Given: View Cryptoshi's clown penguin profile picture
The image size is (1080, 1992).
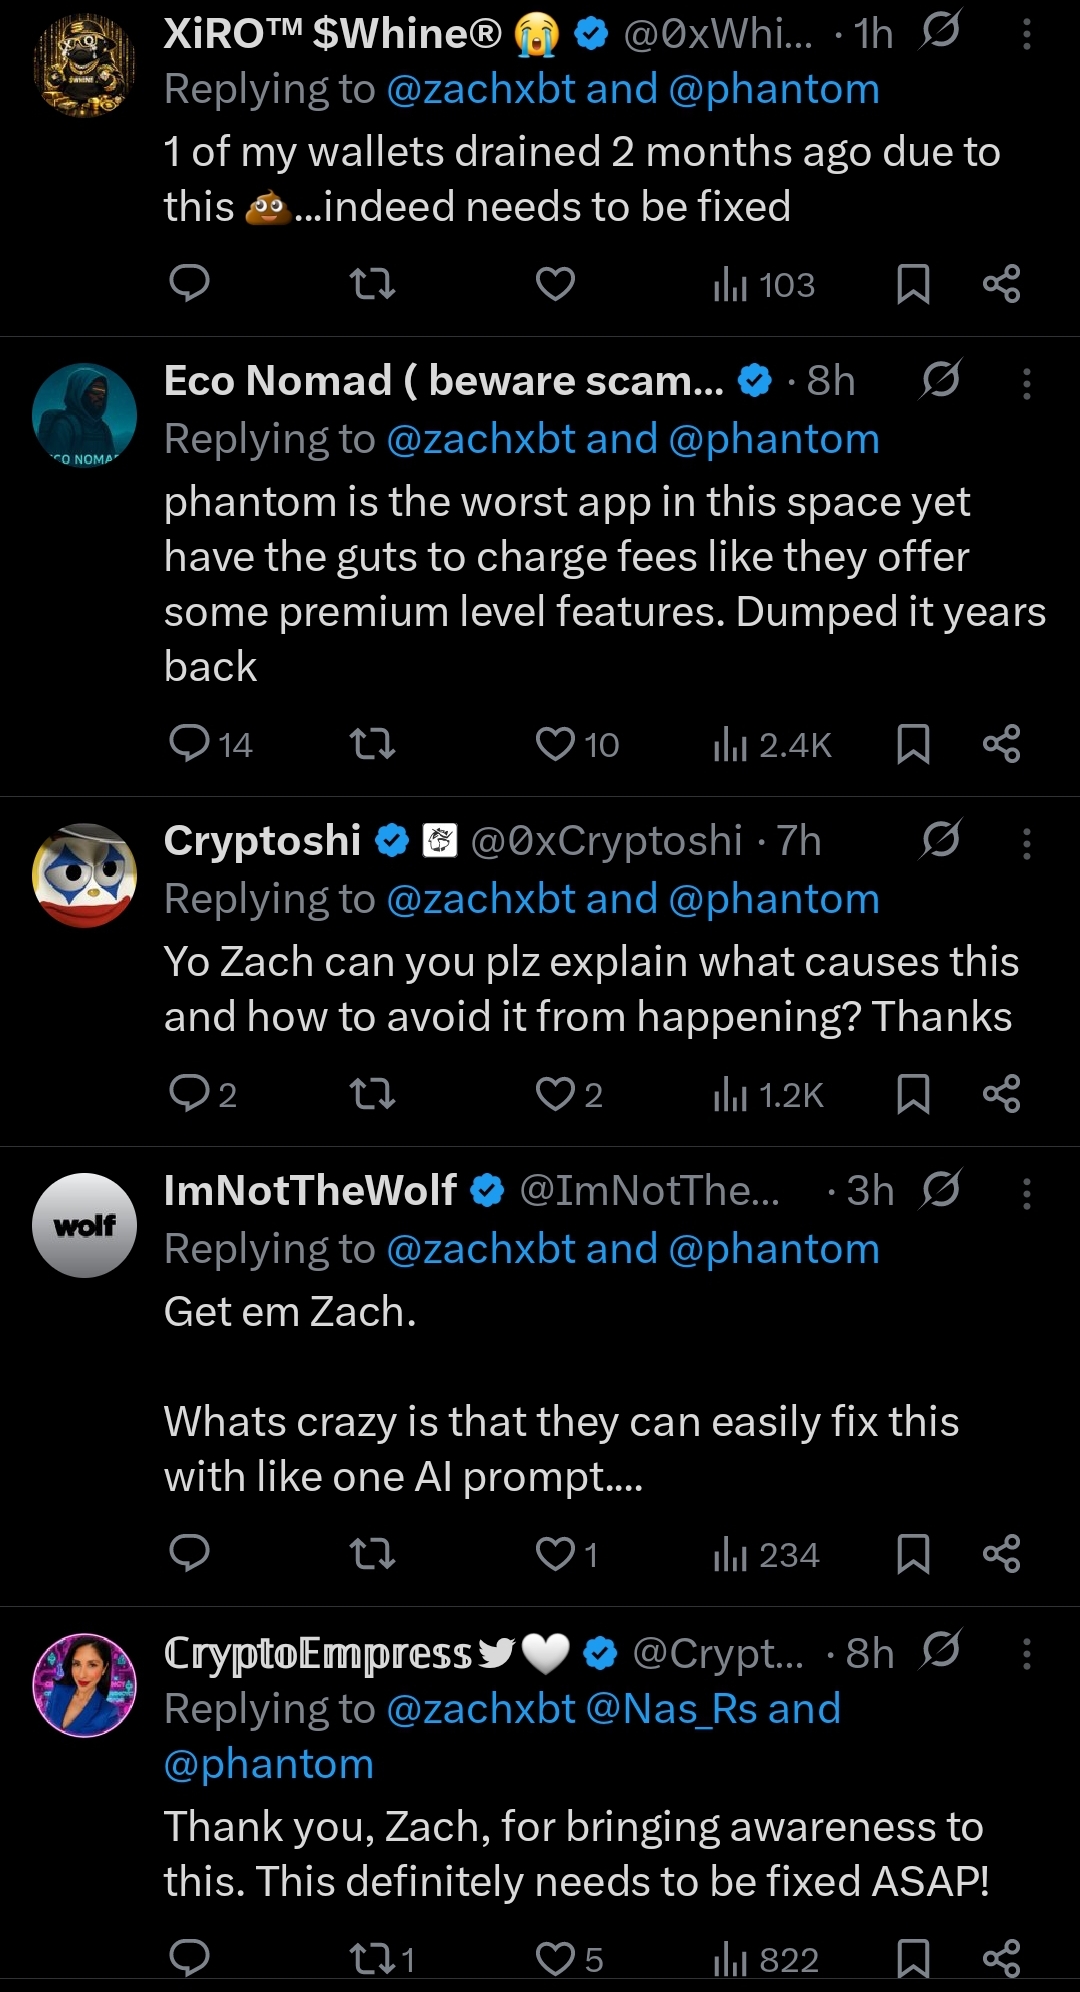Looking at the screenshot, I should [85, 875].
